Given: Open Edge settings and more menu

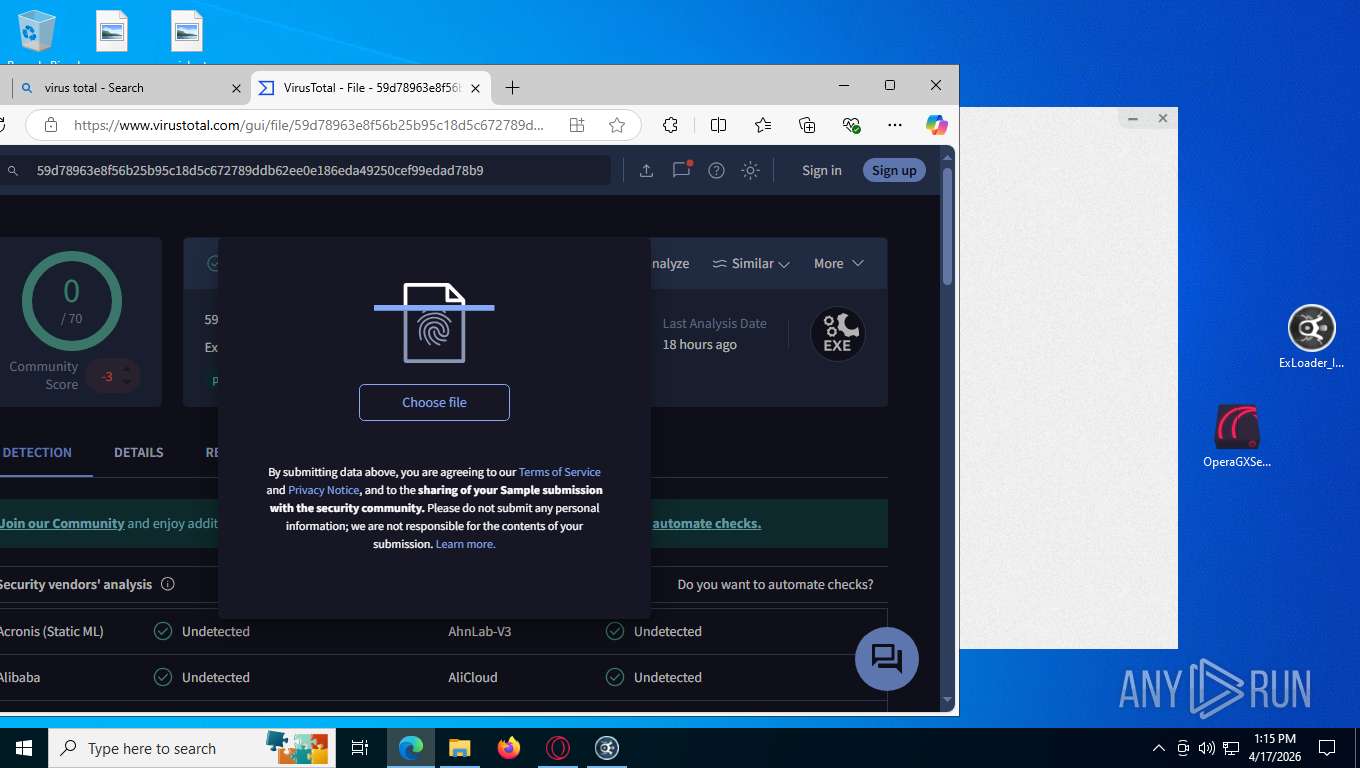Looking at the screenshot, I should (x=895, y=125).
